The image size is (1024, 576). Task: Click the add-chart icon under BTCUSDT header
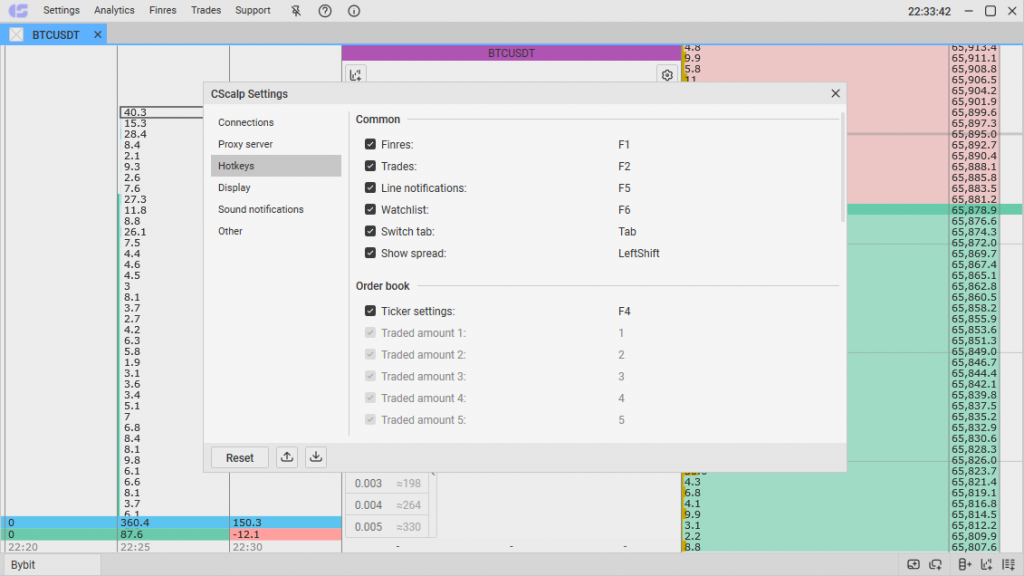click(x=357, y=74)
